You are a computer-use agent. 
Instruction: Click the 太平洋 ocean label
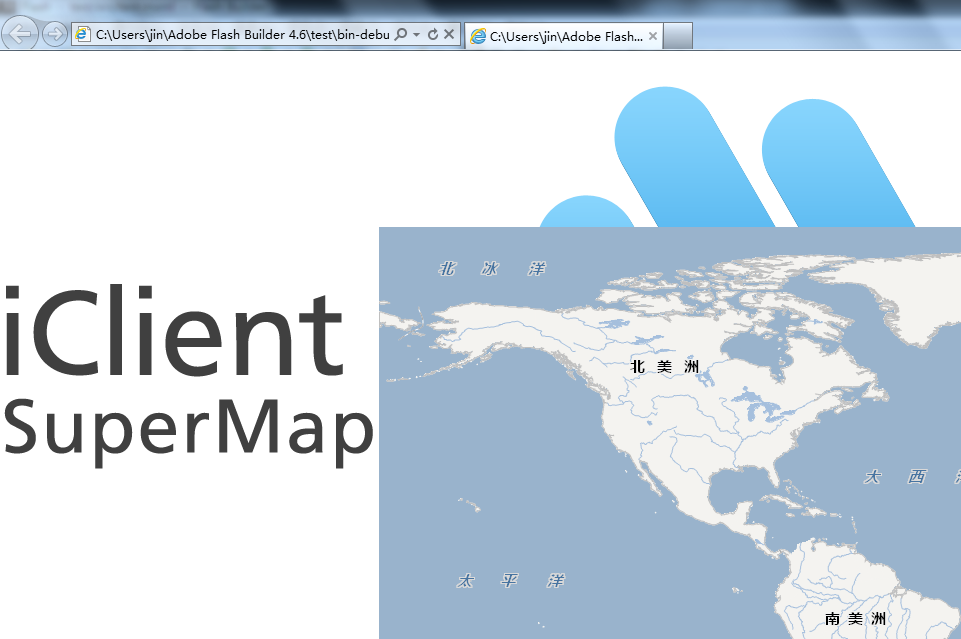[x=511, y=580]
